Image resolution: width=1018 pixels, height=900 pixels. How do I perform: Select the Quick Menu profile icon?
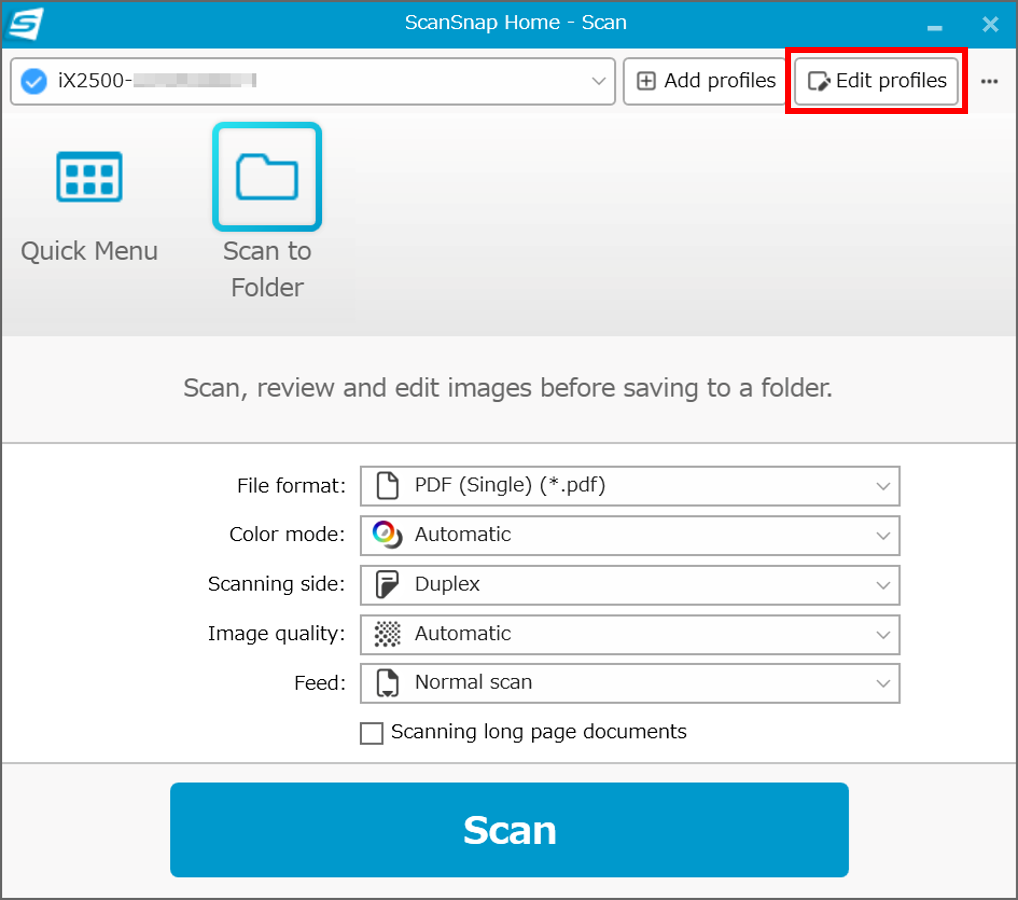pos(89,177)
